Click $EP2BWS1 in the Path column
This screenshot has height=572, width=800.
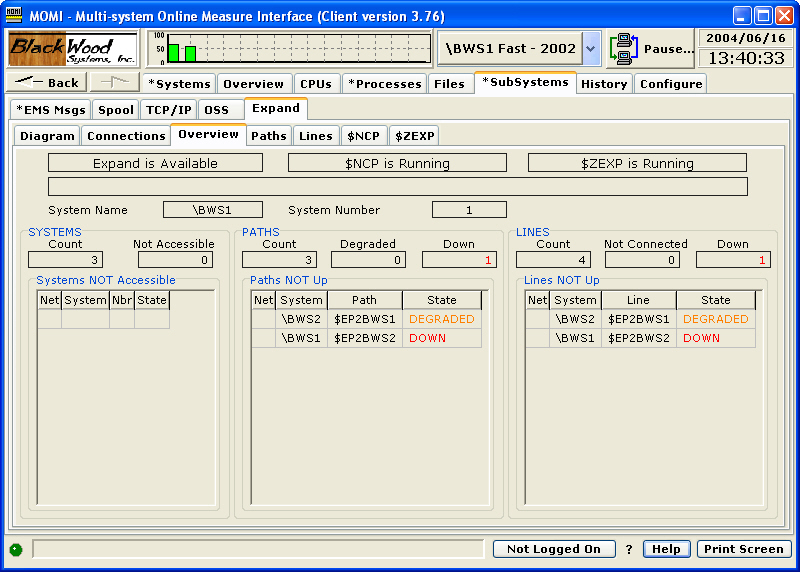pyautogui.click(x=364, y=319)
